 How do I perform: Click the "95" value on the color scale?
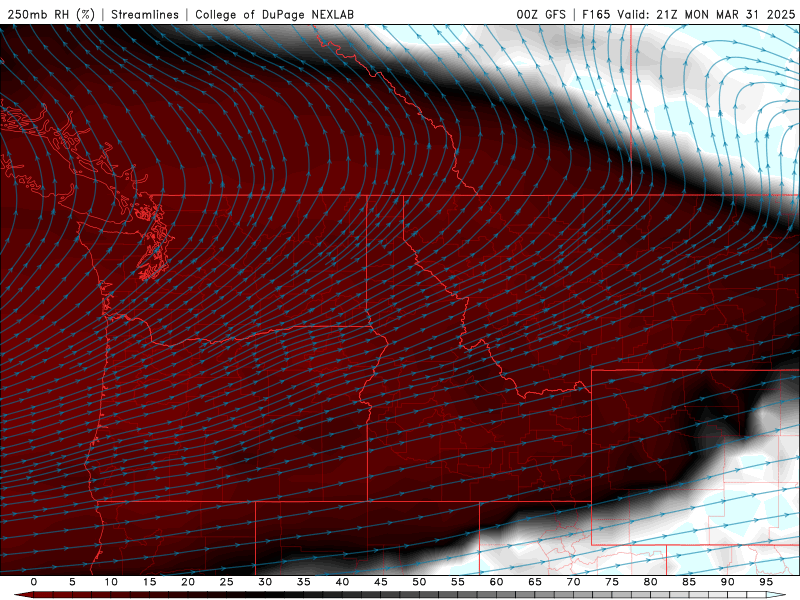tap(766, 582)
